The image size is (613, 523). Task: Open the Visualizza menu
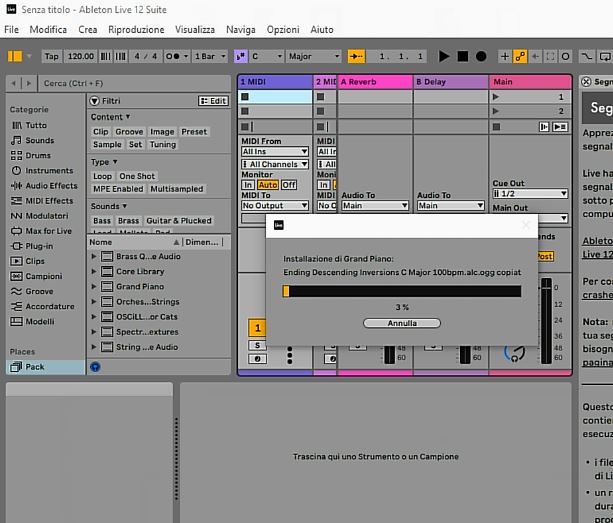pos(195,30)
